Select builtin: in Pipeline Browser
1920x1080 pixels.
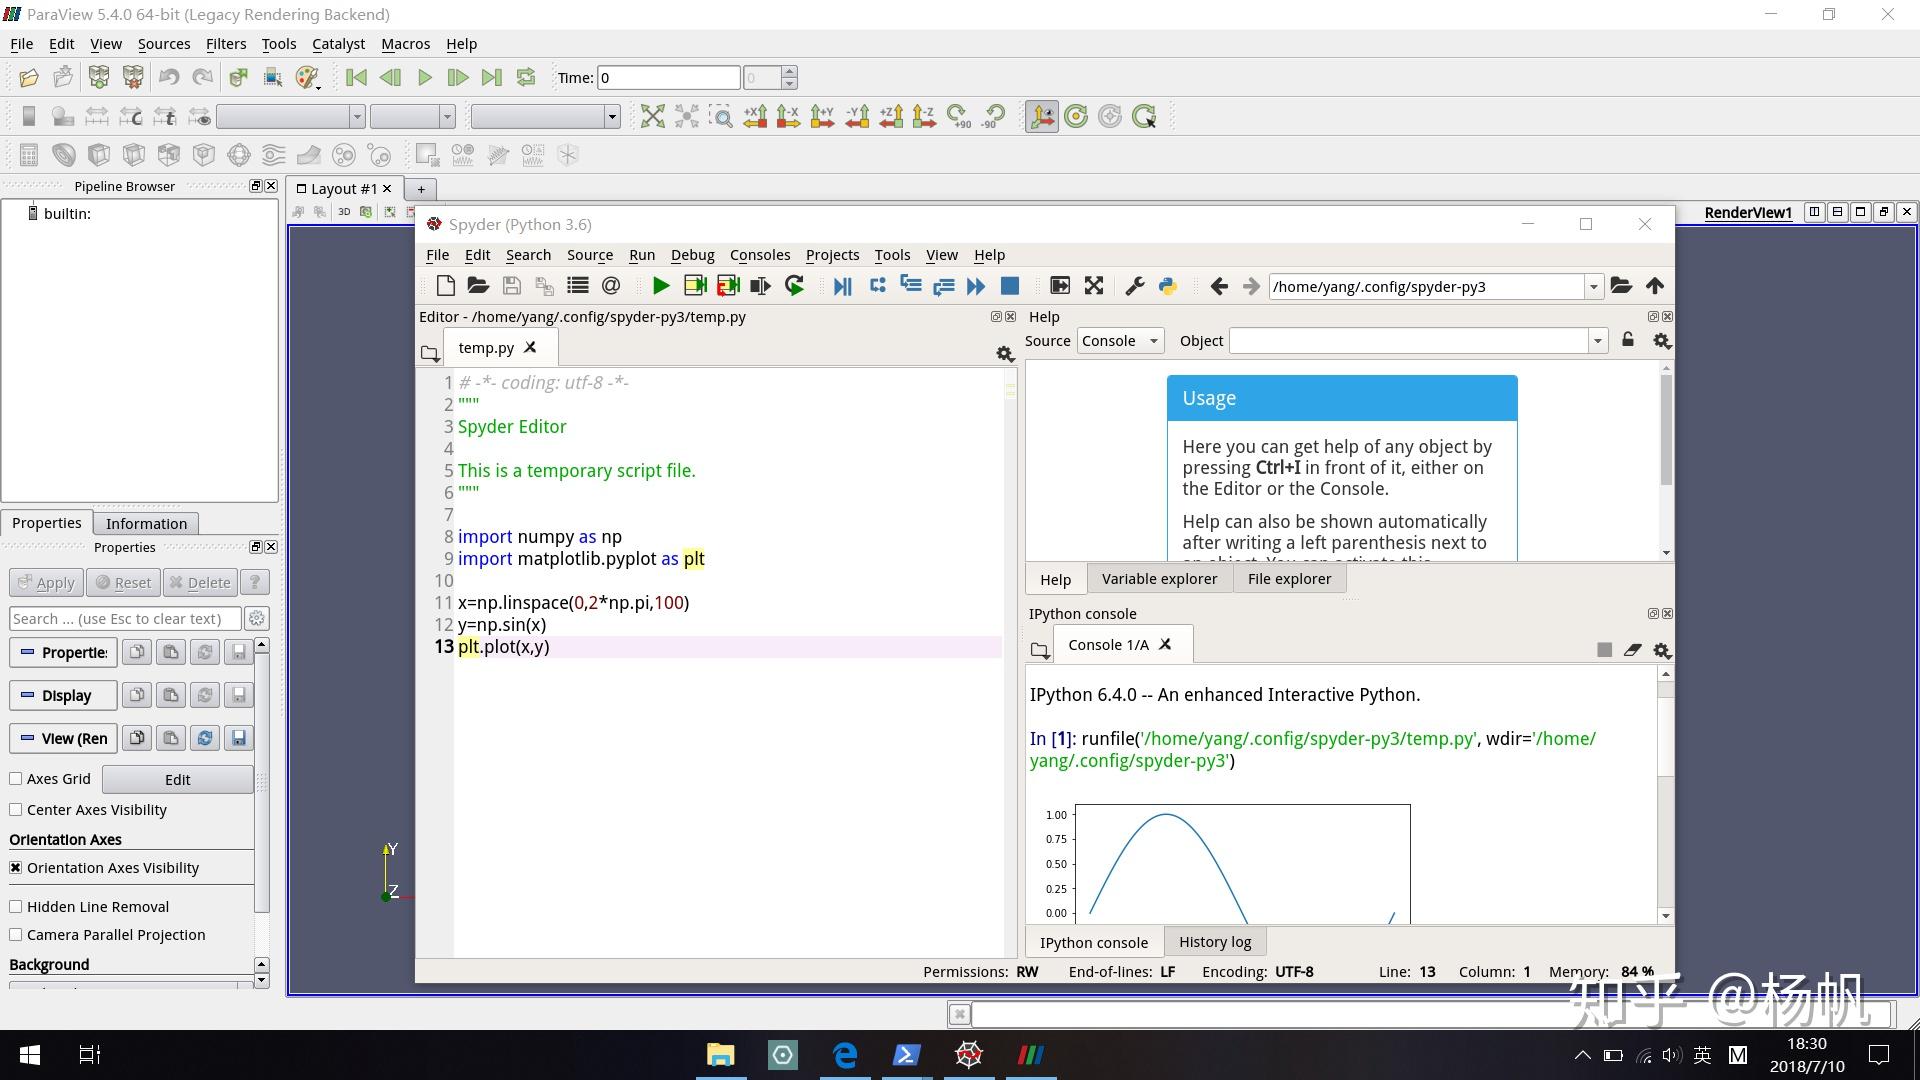point(67,213)
